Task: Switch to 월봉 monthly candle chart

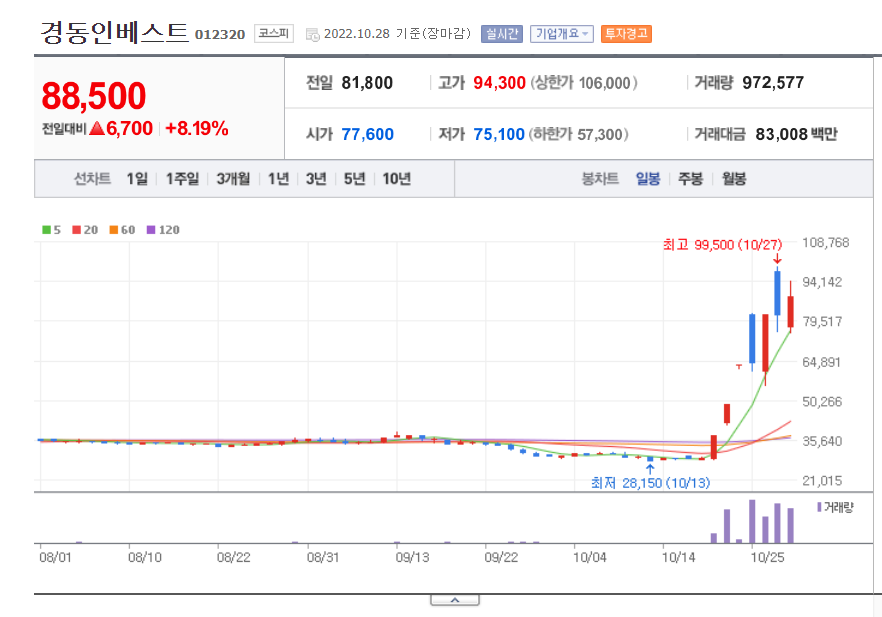Action: [734, 179]
